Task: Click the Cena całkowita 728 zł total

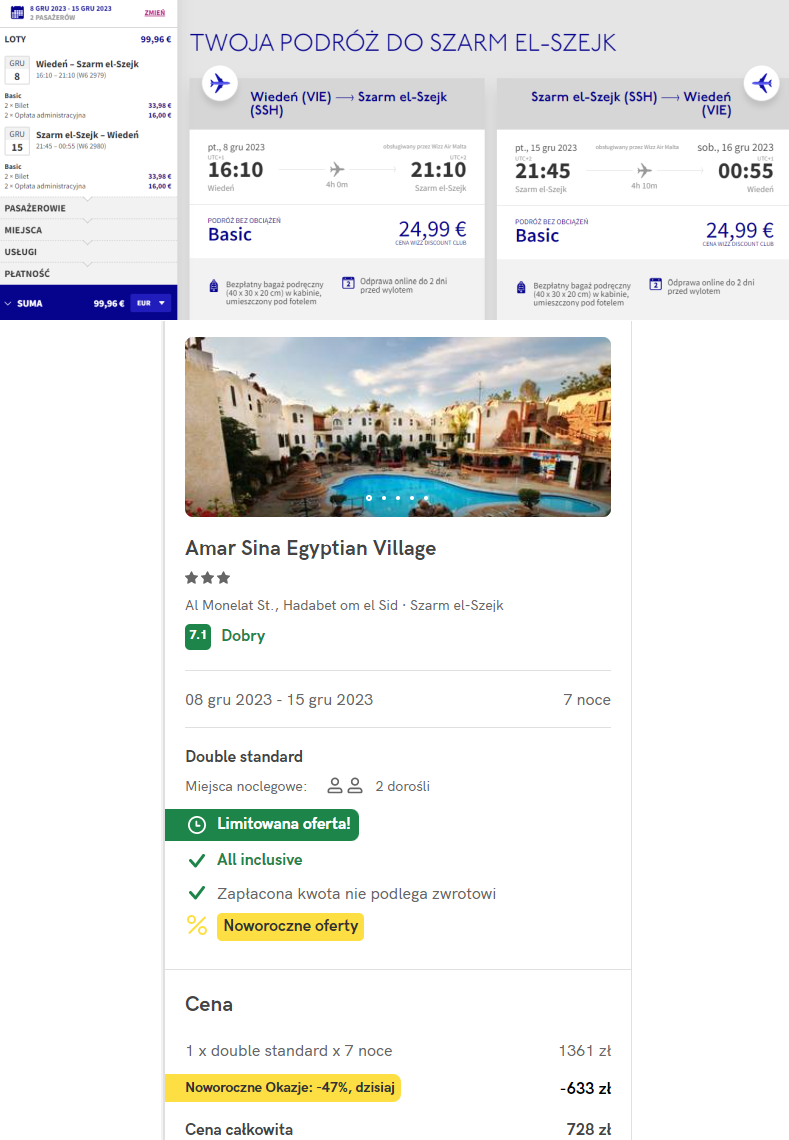Action: (398, 1129)
